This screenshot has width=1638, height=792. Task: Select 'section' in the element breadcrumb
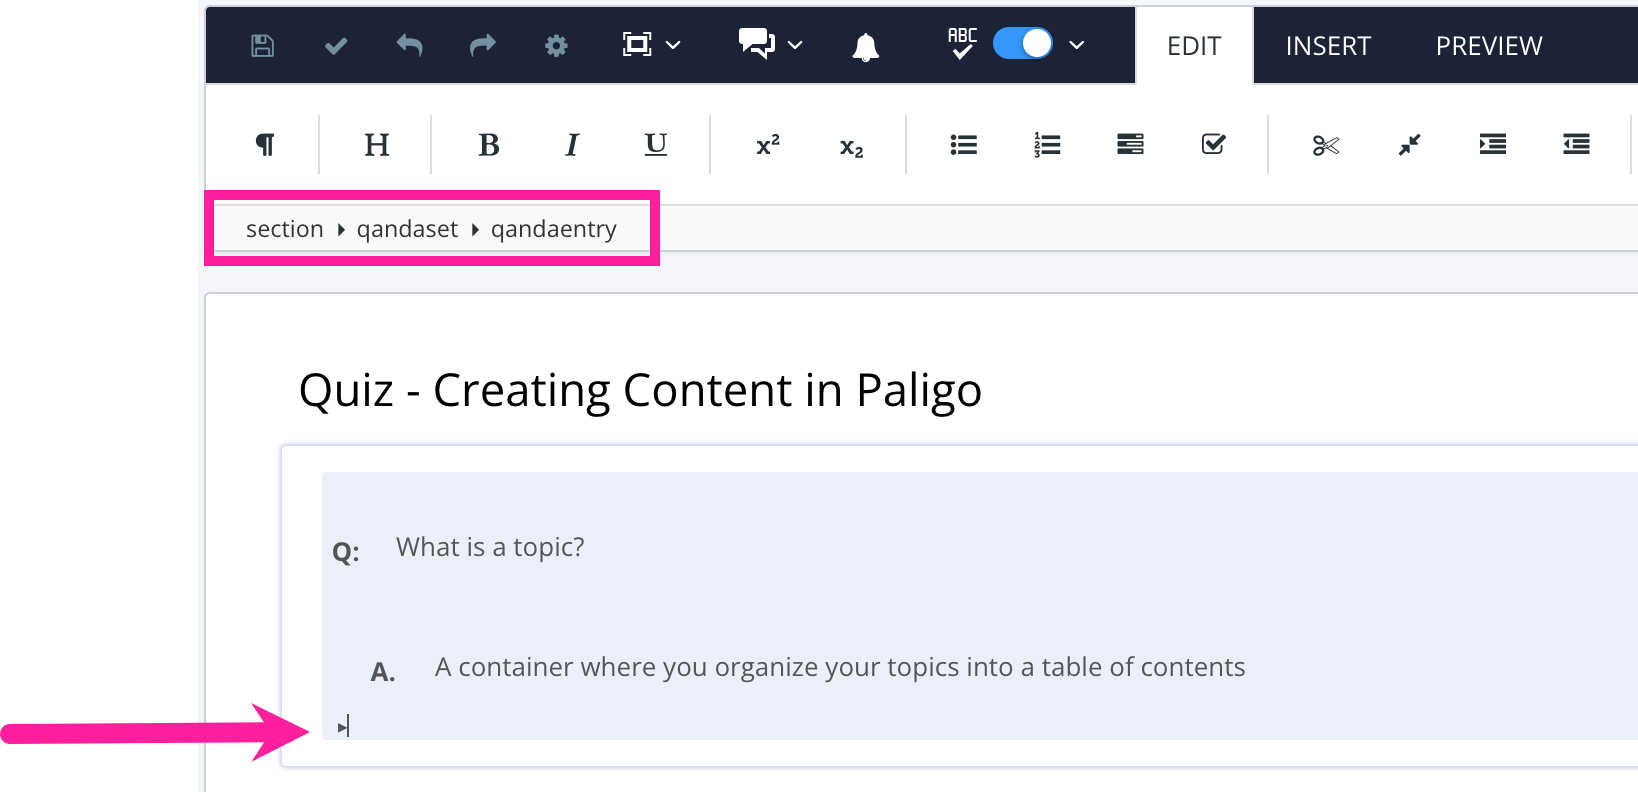click(285, 229)
